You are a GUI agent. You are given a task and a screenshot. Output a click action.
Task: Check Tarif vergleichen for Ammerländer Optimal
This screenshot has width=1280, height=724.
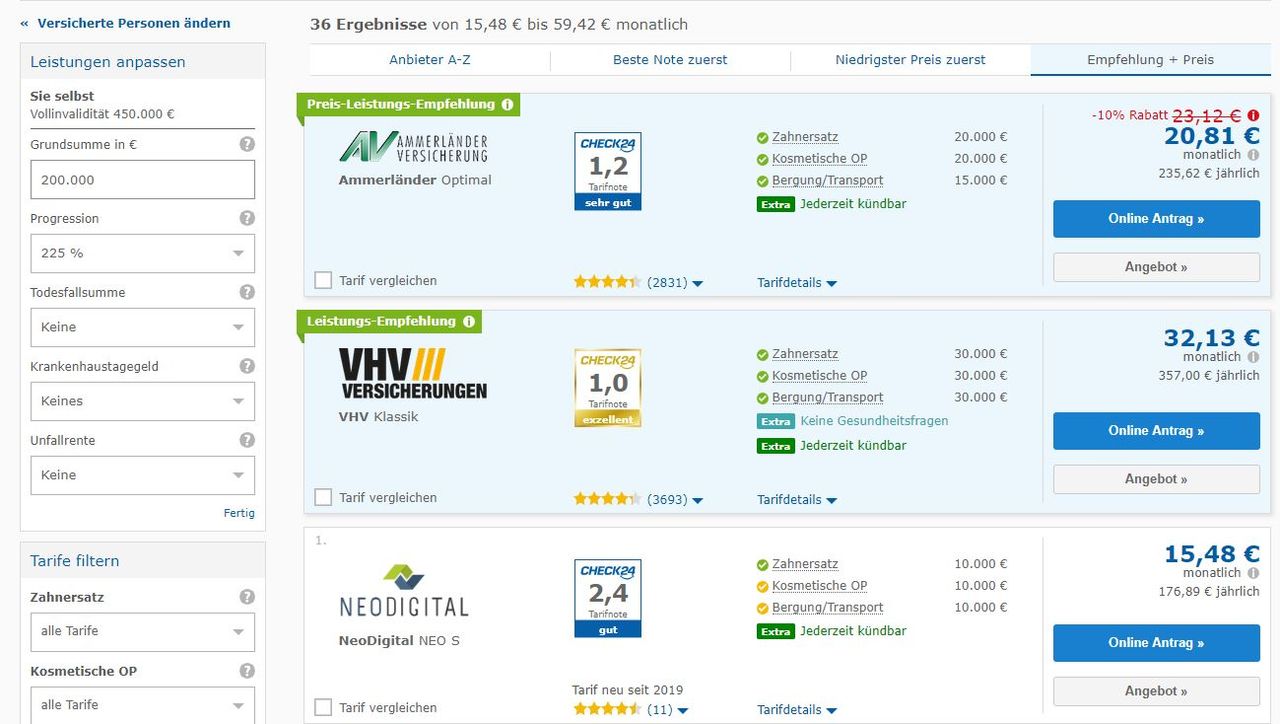coord(323,281)
